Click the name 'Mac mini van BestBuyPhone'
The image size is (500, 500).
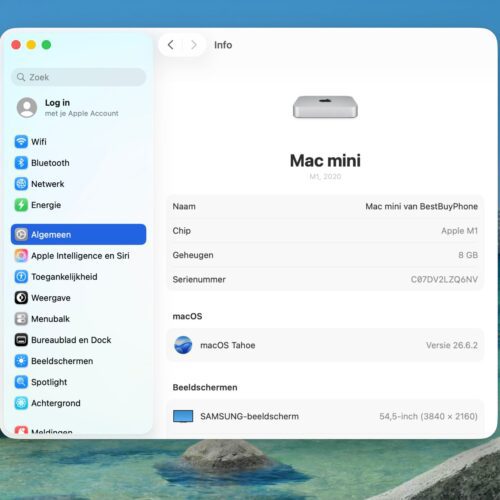point(421,206)
